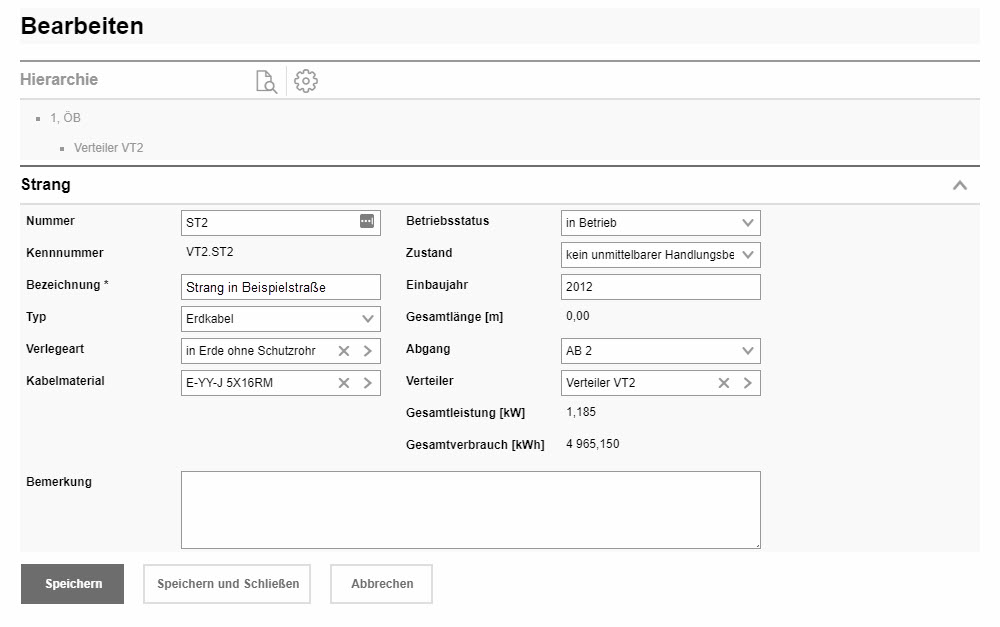Viewport: 1000px width, 627px height.
Task: Open Verlegeart details with arrow icon
Action: 367,351
